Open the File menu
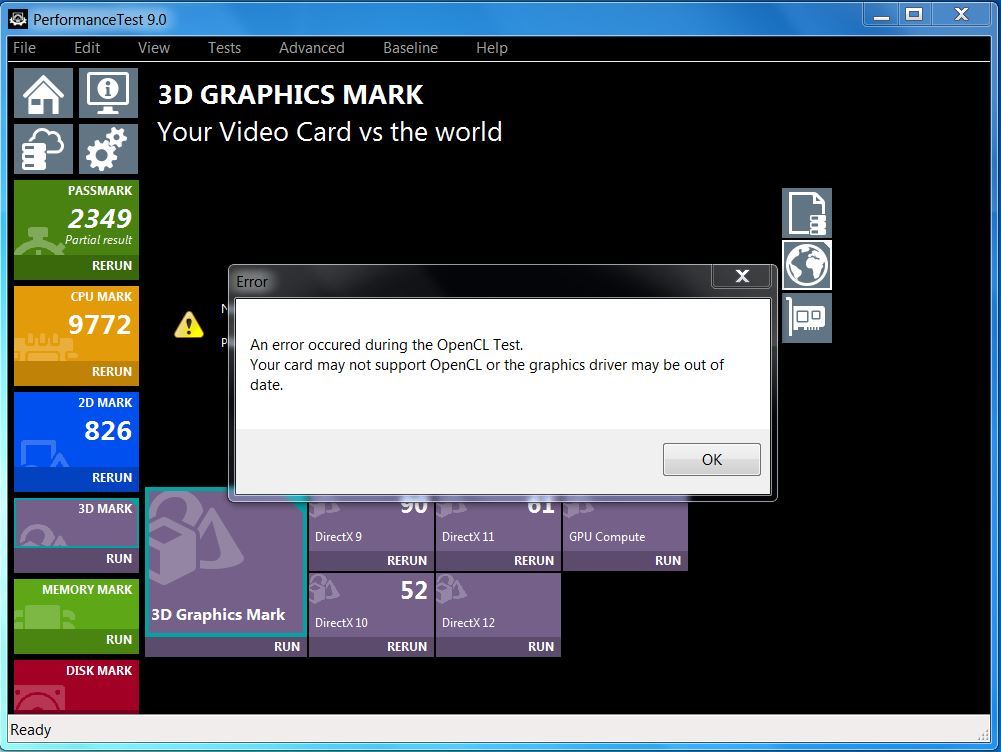The image size is (1001, 752). [x=24, y=48]
